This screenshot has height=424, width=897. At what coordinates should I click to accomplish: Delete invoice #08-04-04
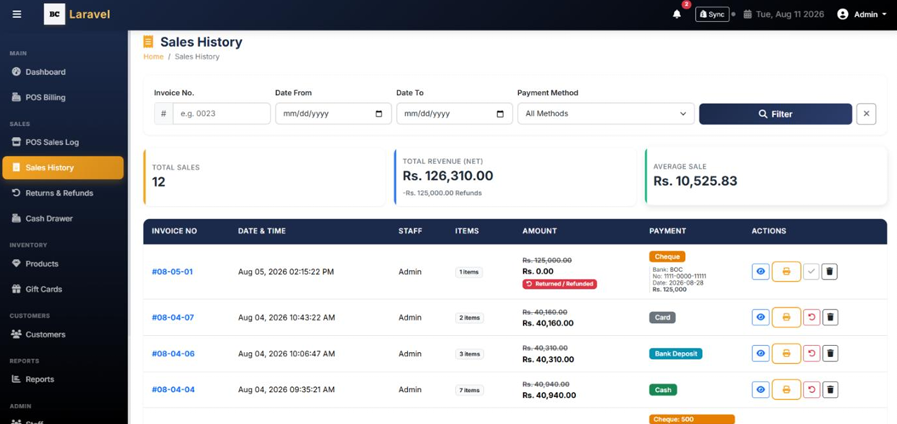pos(830,390)
